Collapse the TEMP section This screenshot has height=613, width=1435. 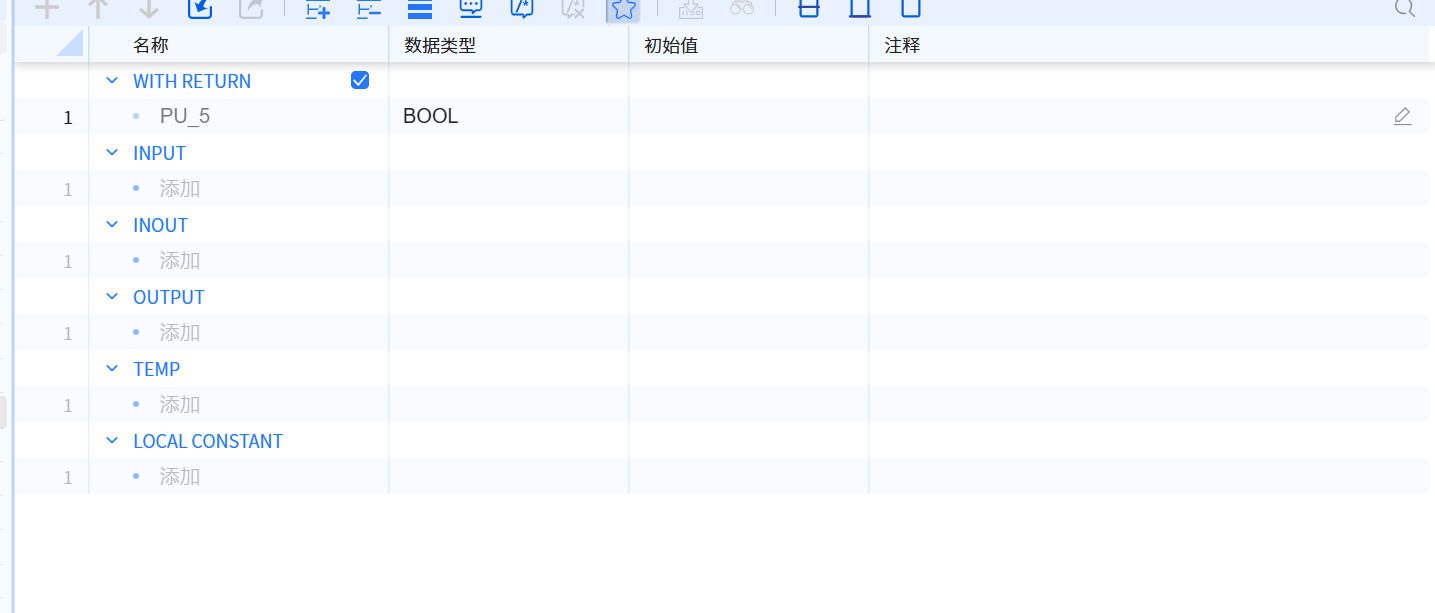[x=112, y=369]
